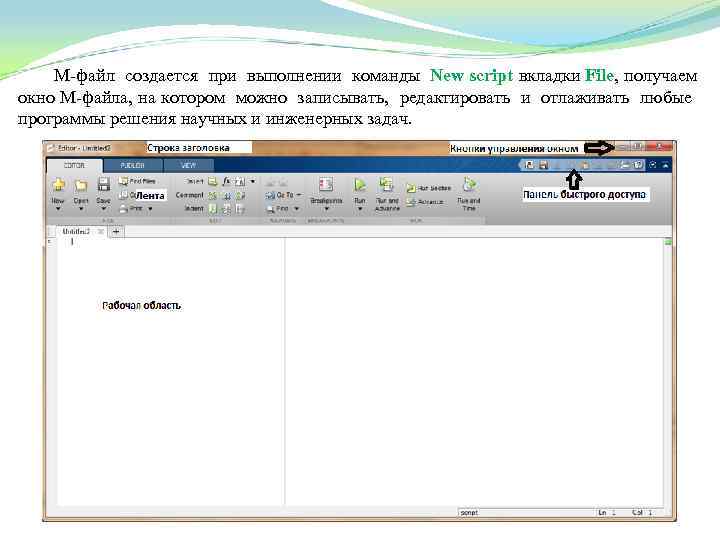Click the first quick access toolbar icon
This screenshot has width=720, height=540.
coord(529,165)
